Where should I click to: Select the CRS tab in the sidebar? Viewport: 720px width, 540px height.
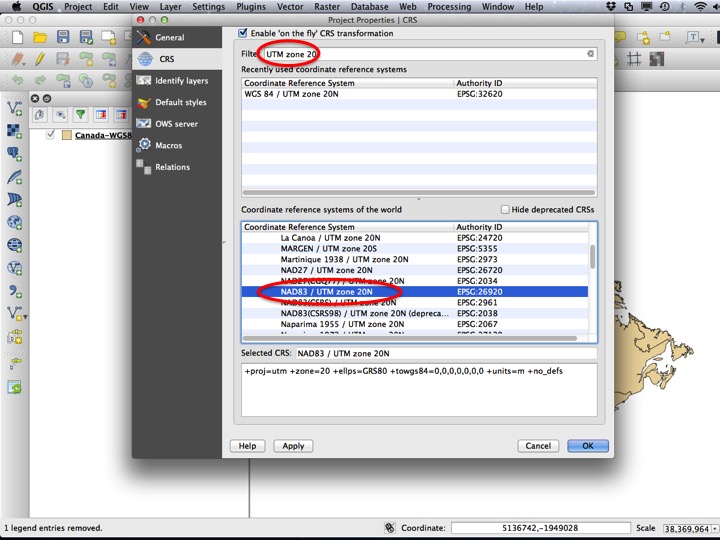[177, 59]
